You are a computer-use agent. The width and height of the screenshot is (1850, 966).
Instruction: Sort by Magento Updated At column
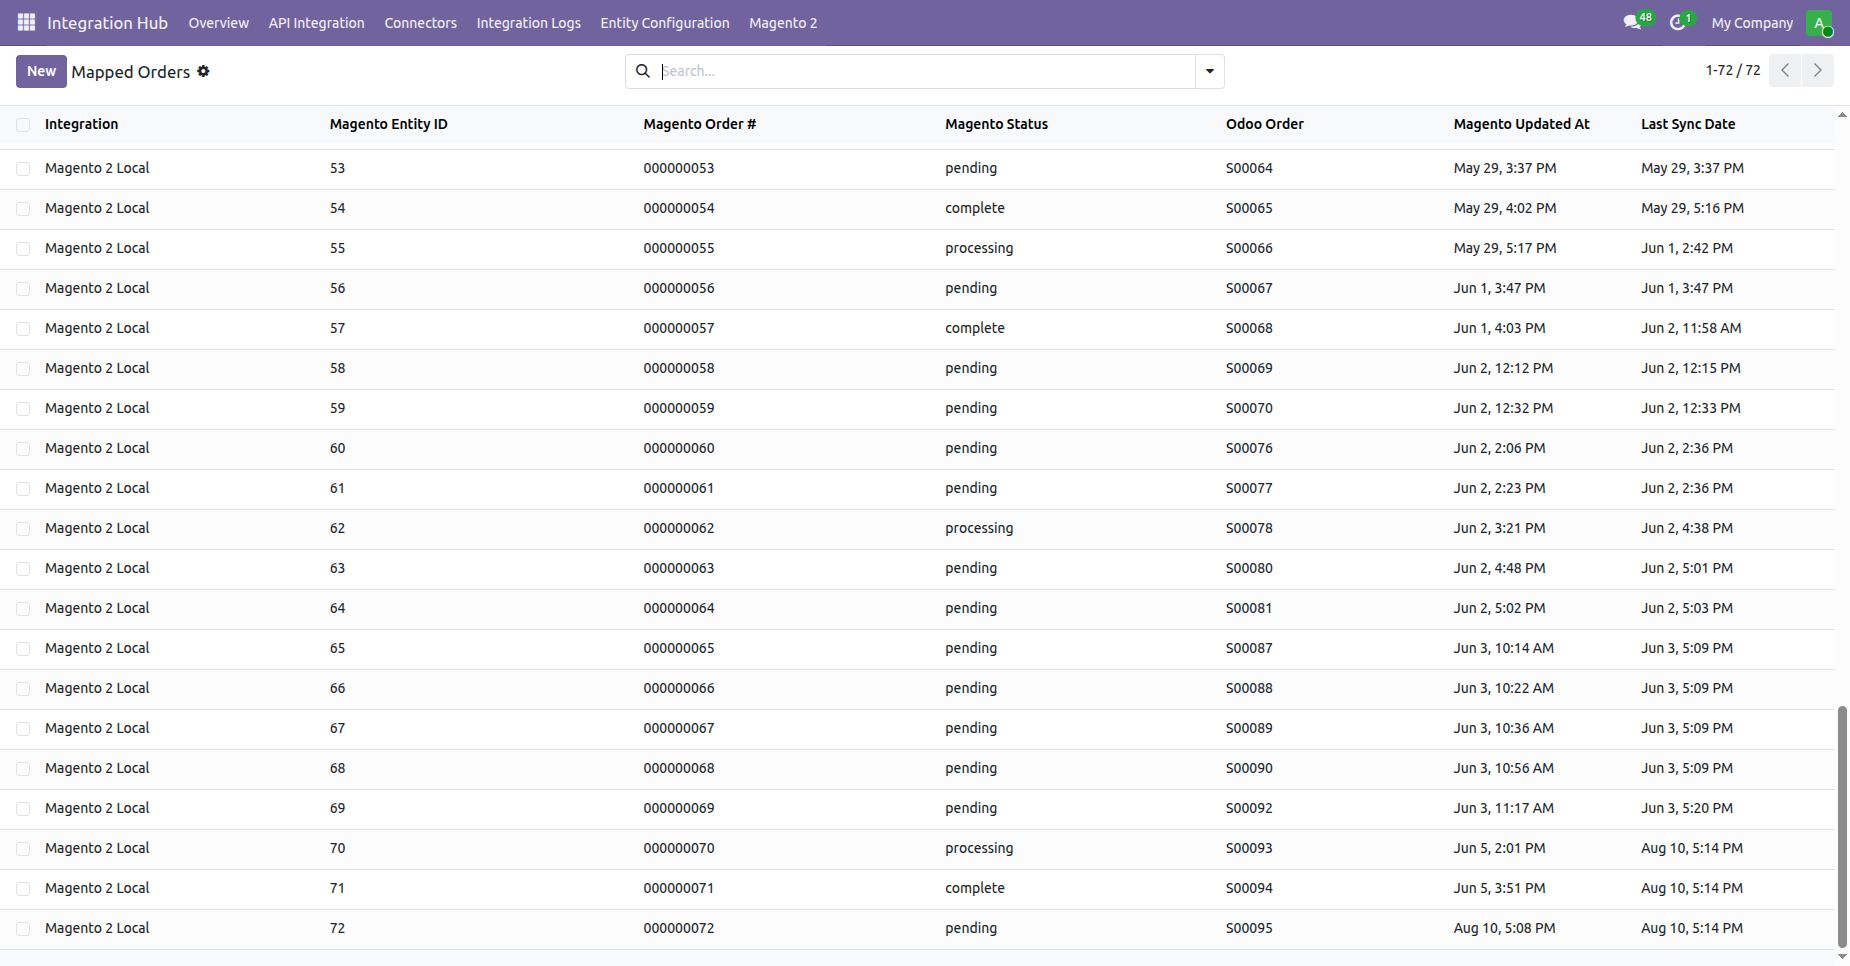click(1521, 124)
